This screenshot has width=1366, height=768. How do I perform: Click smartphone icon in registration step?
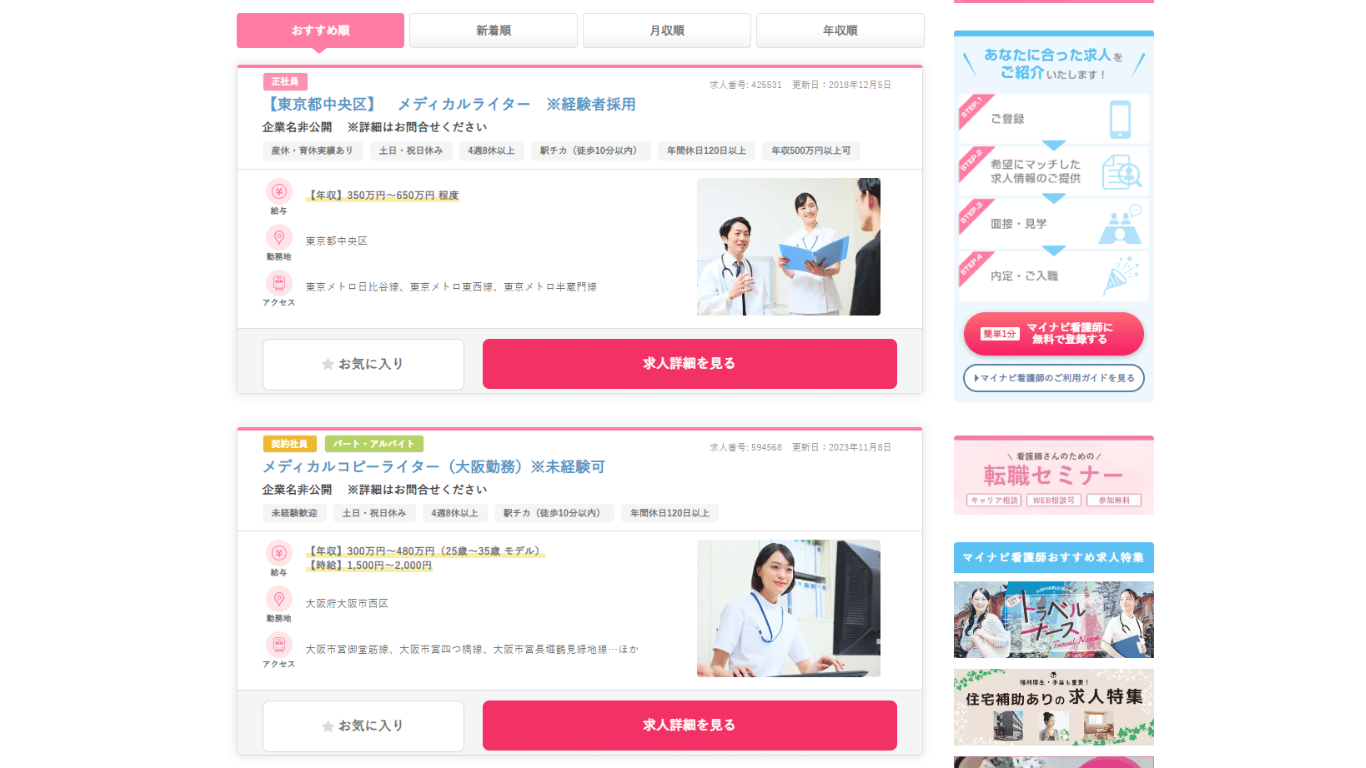pos(1120,119)
